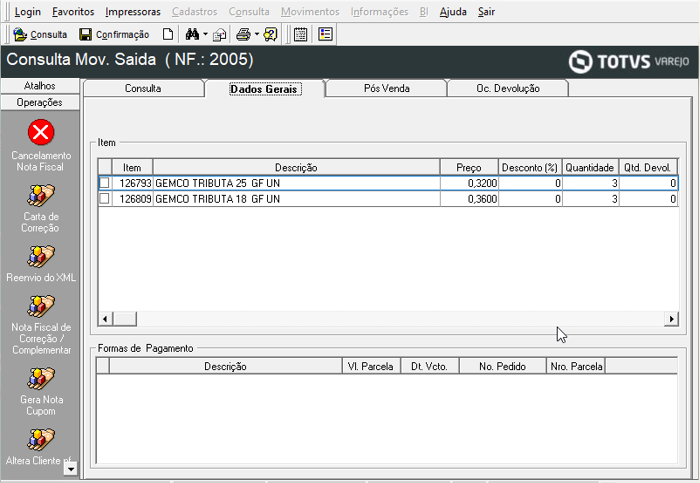Screen dimensions: 700x483
Task: Click the Operações sidebar button
Action: [40, 103]
